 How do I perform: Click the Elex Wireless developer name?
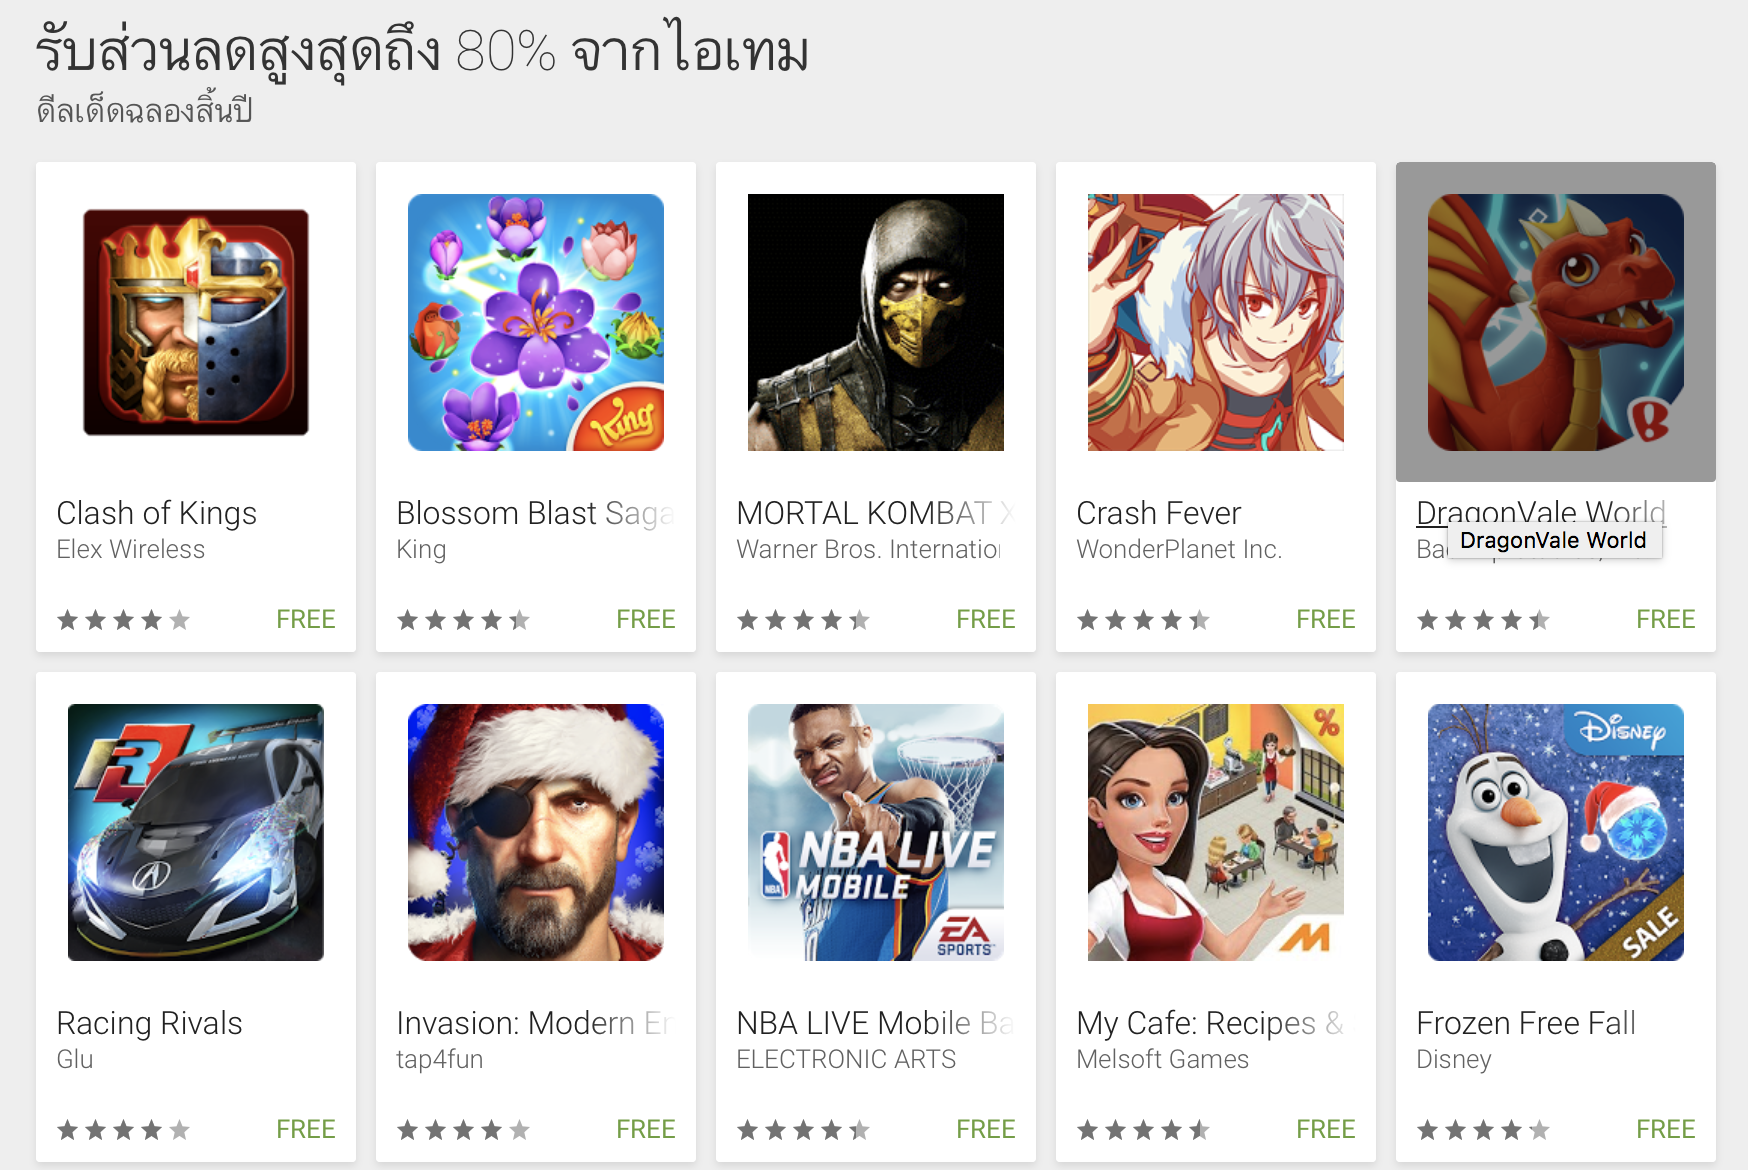131,549
